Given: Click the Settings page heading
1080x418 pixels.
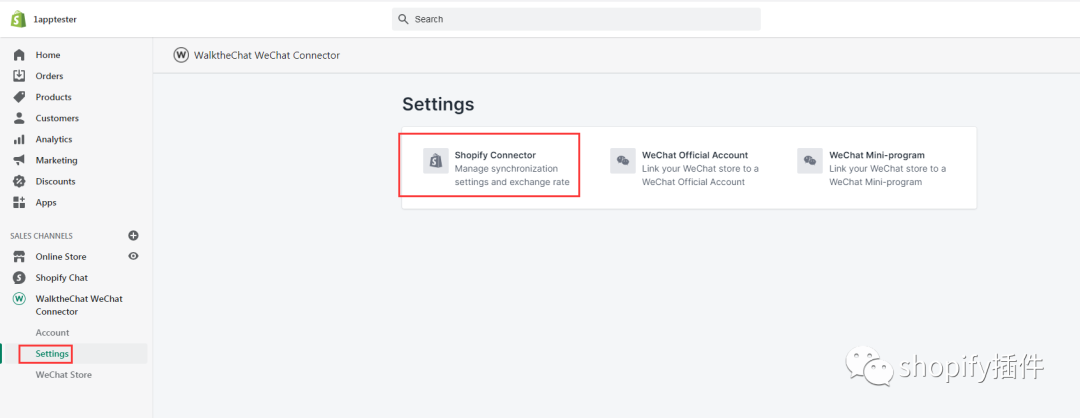Looking at the screenshot, I should [438, 104].
